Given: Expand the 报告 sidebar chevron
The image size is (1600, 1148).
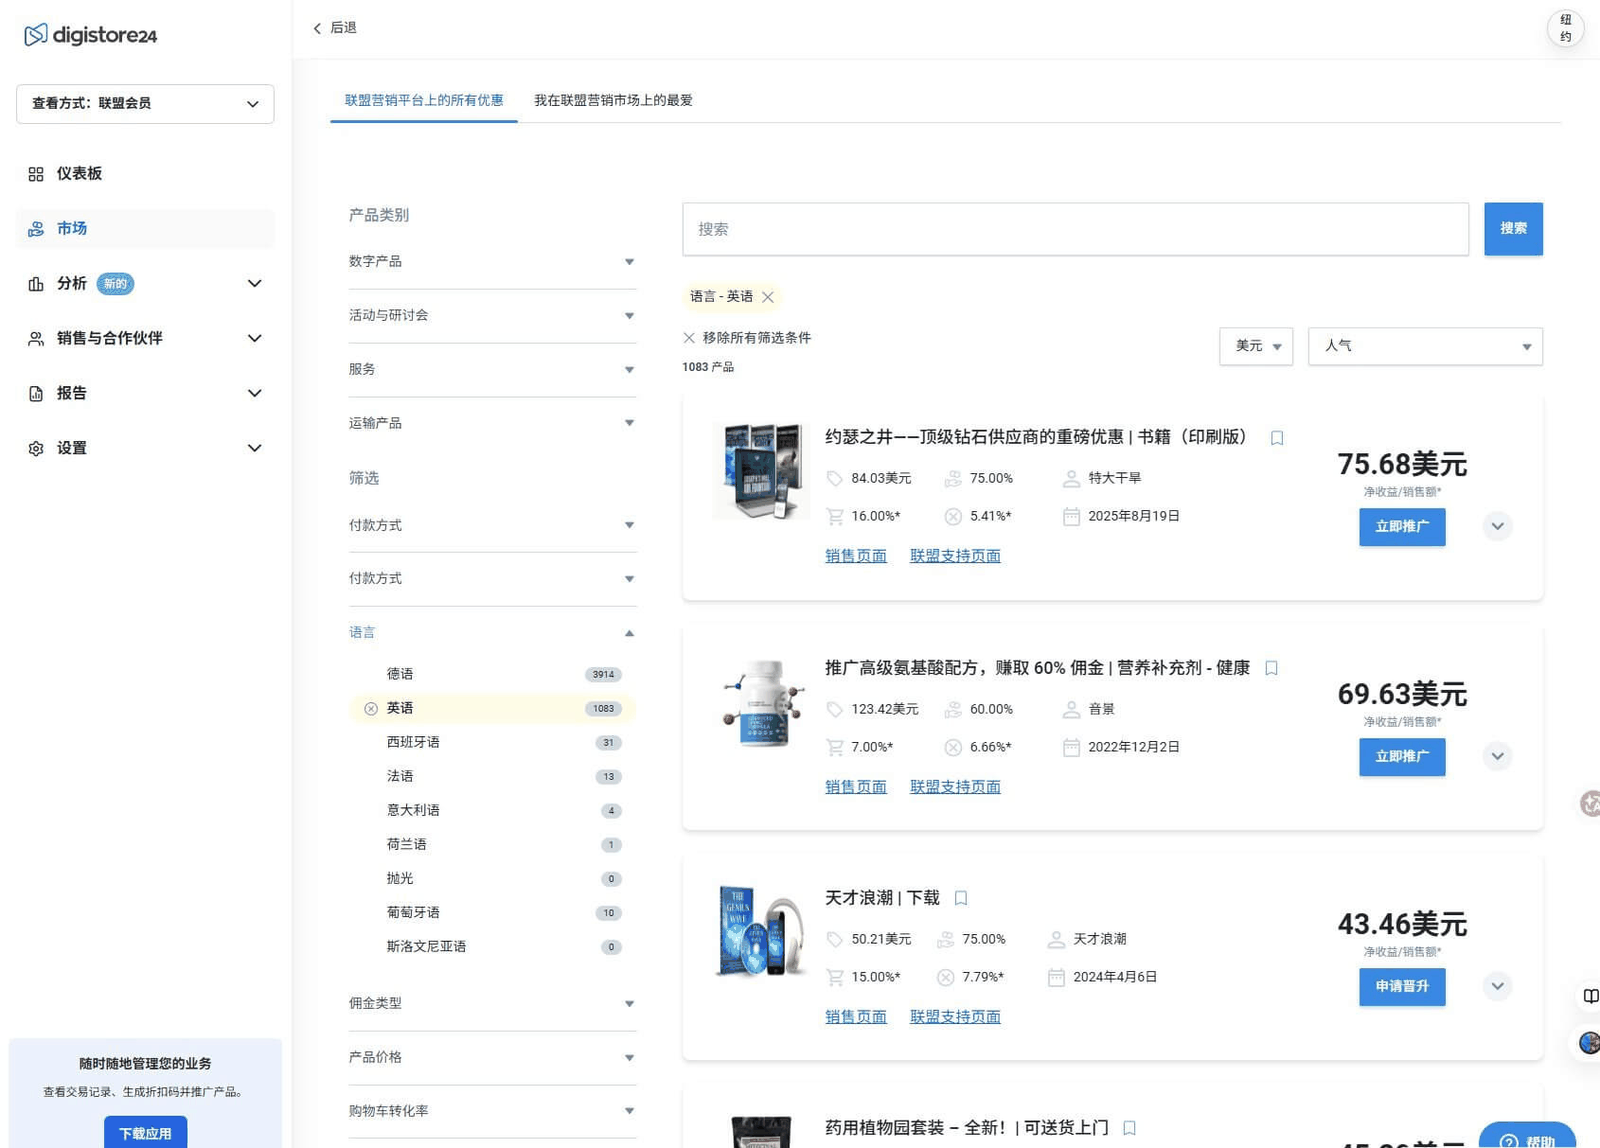Looking at the screenshot, I should [x=254, y=394].
